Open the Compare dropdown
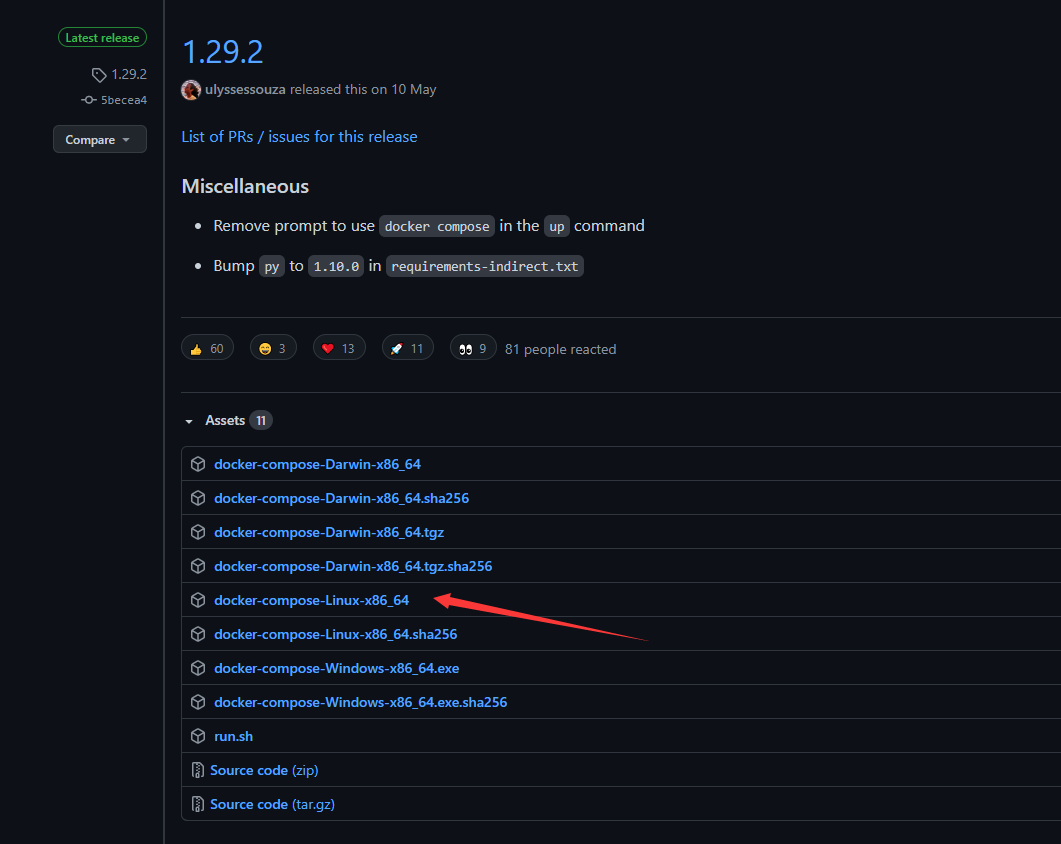Screen dimensions: 1061x844 coord(99,139)
